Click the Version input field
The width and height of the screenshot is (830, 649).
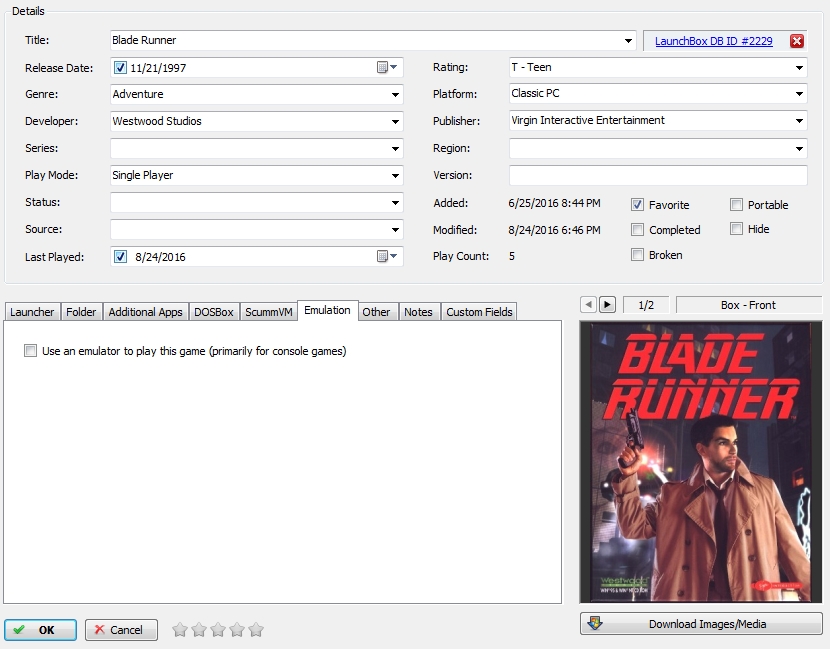pos(658,175)
